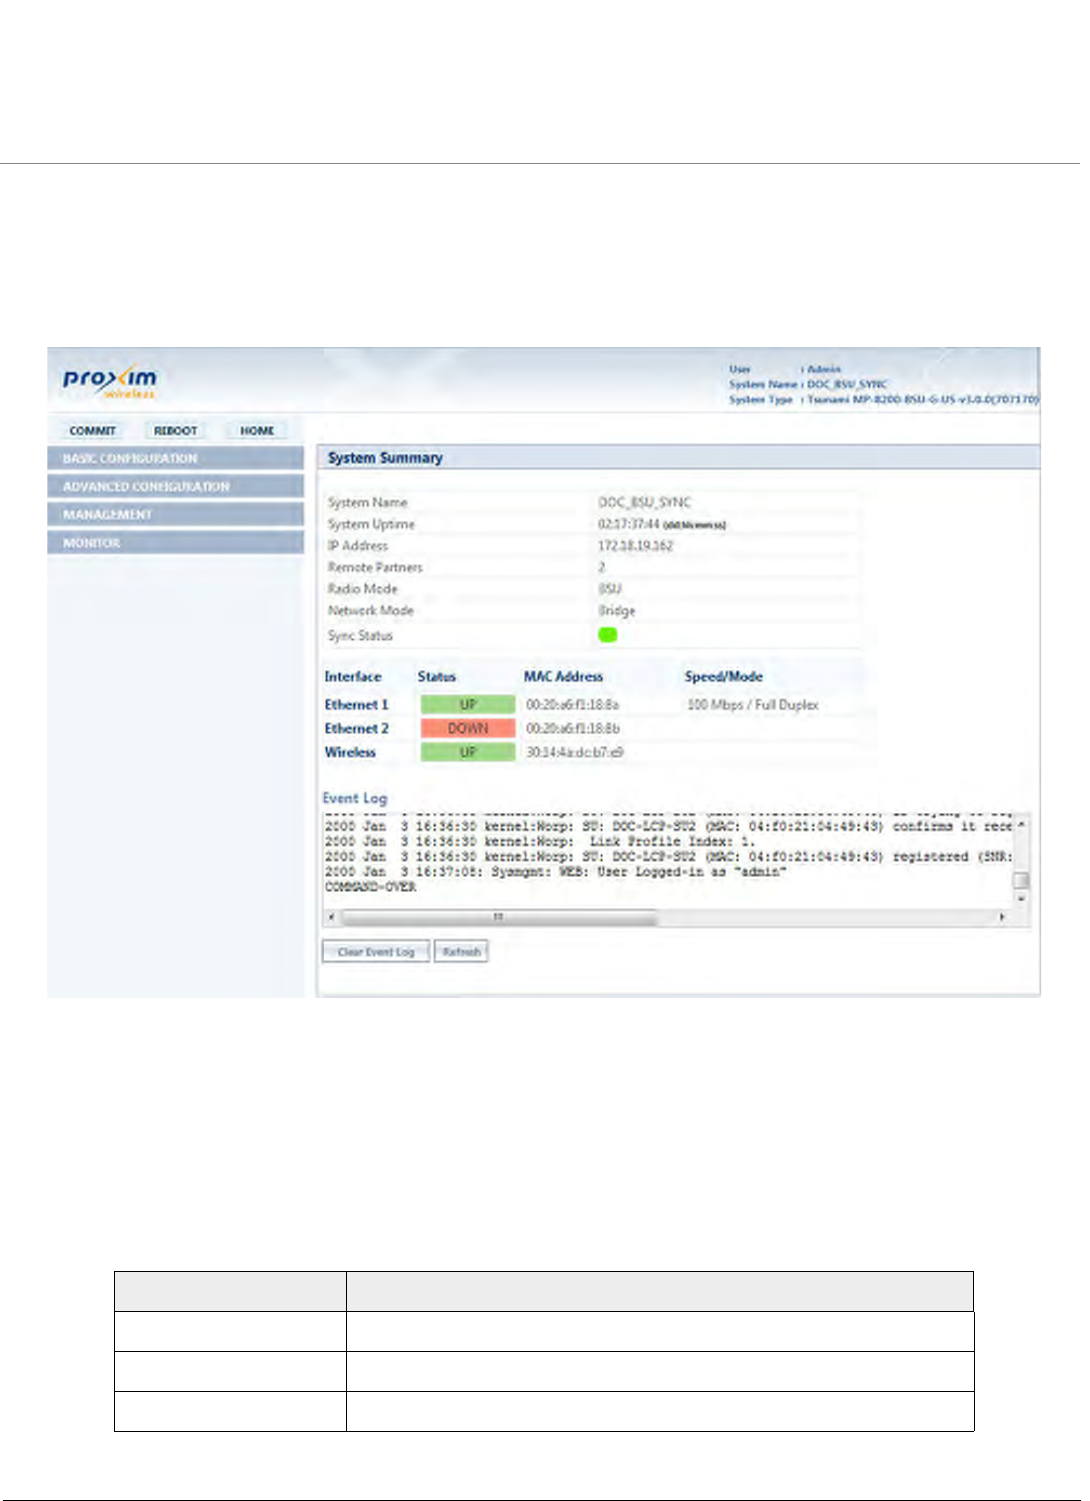The height and width of the screenshot is (1501, 1090).
Task: Click the MAC Address column header
Action: click(x=563, y=677)
